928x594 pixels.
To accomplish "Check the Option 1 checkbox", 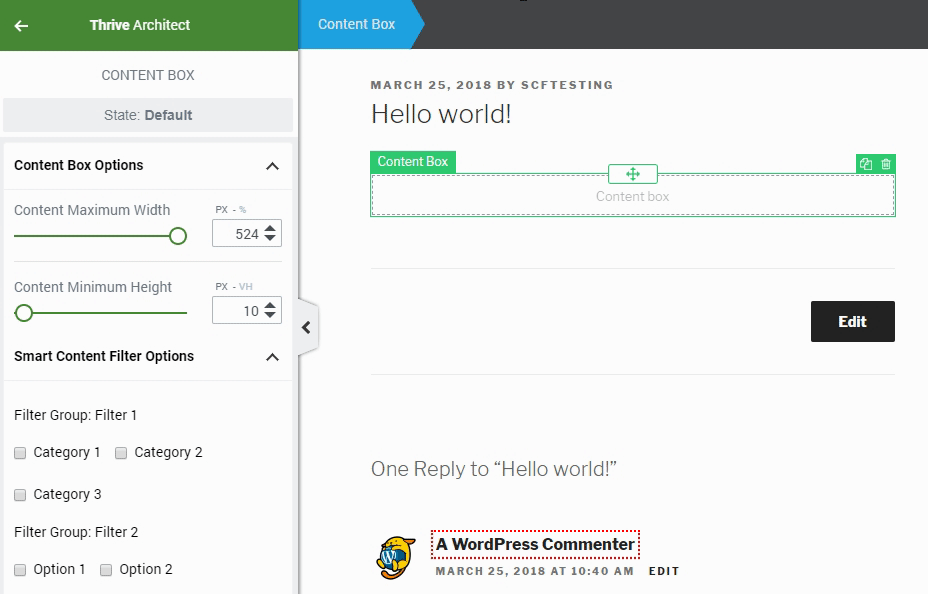I will pos(20,570).
